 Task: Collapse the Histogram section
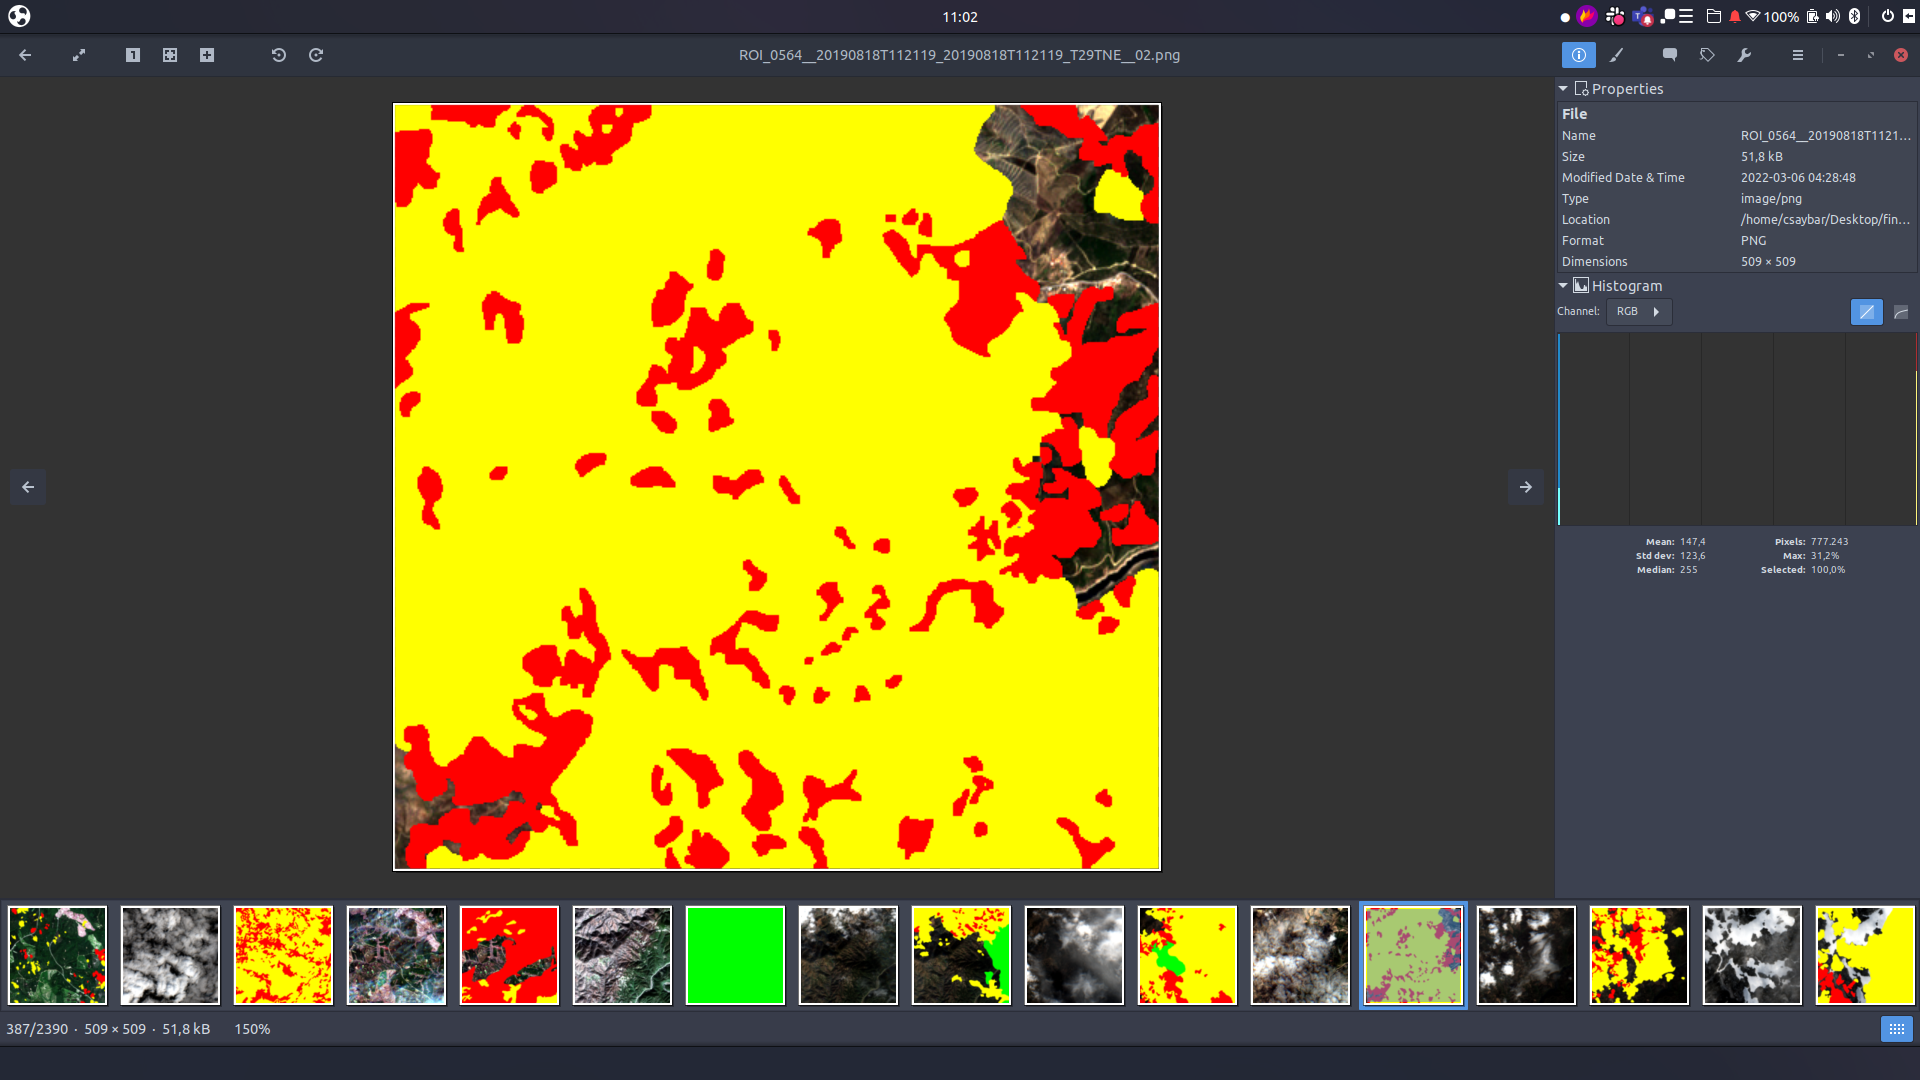pyautogui.click(x=1563, y=286)
